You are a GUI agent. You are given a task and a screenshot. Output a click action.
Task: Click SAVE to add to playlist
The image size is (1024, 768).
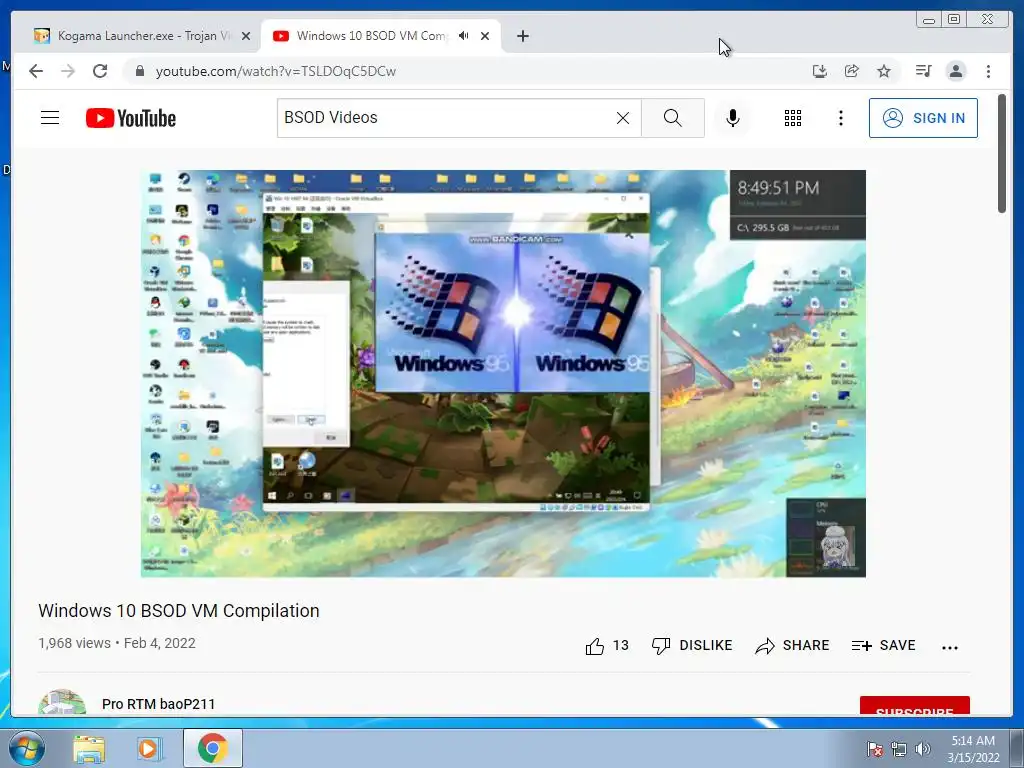click(884, 646)
